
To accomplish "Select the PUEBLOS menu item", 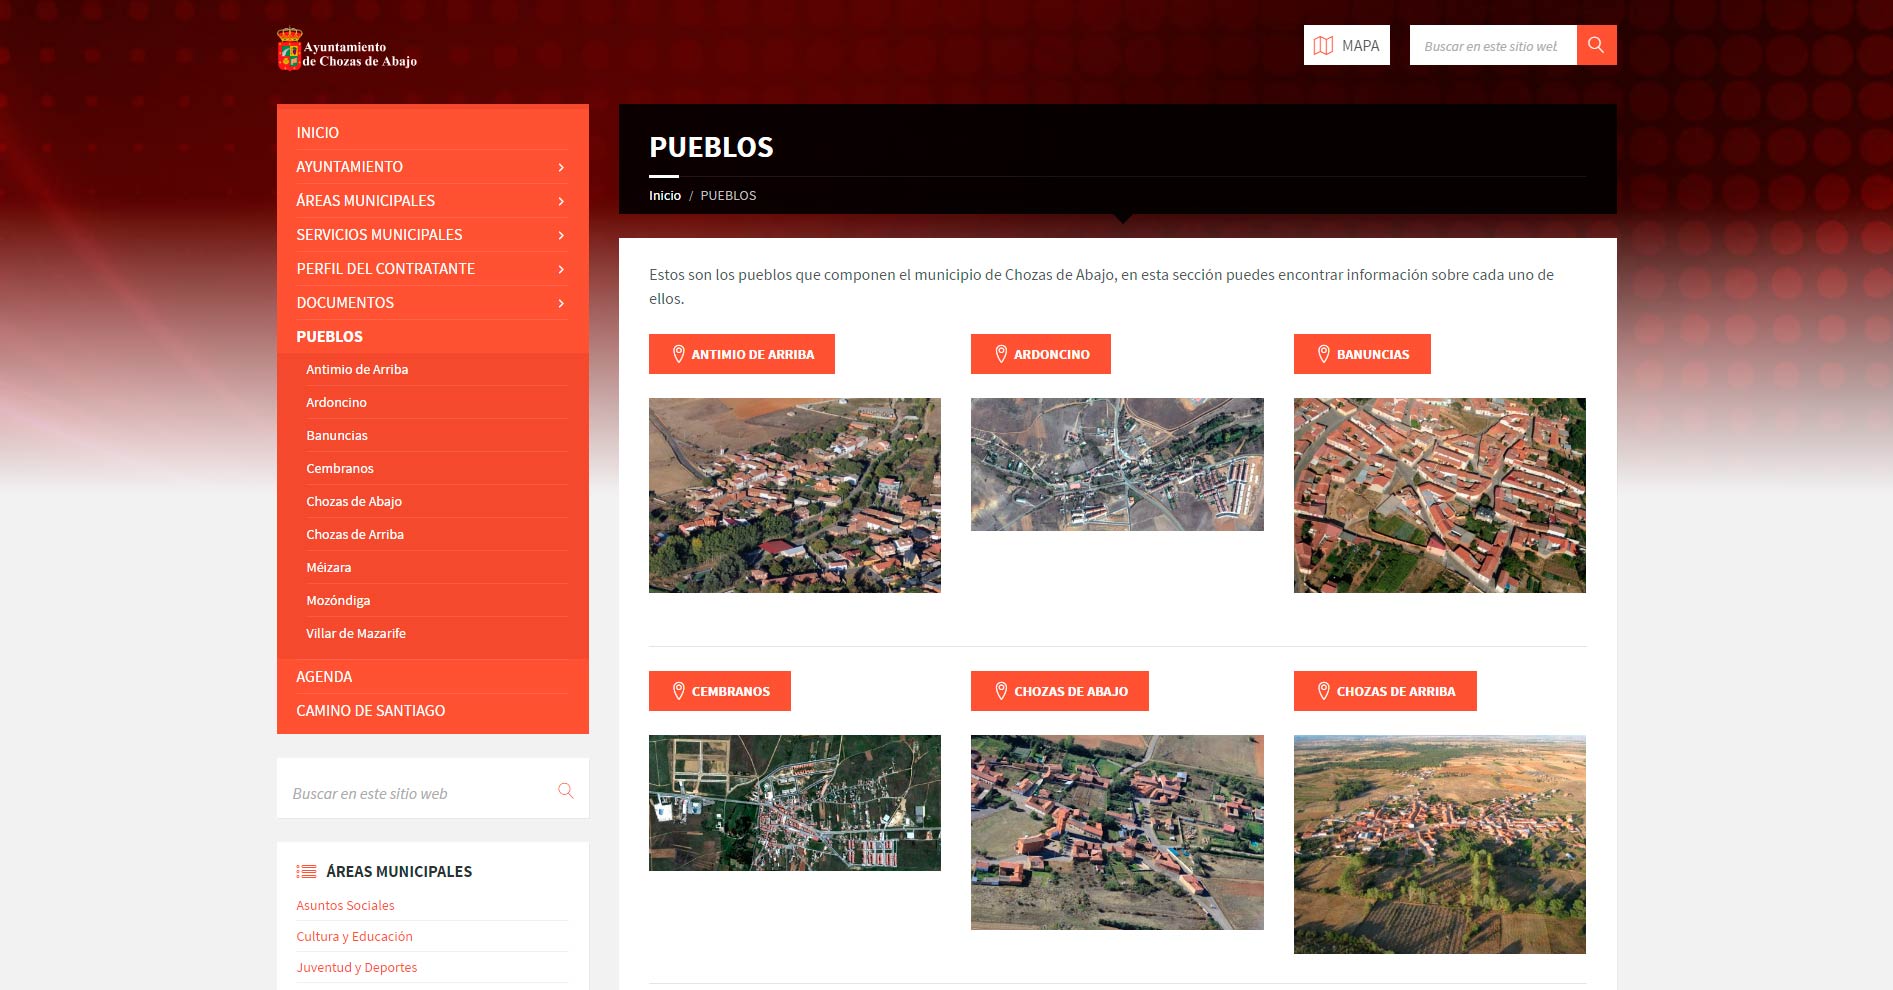I will [329, 337].
